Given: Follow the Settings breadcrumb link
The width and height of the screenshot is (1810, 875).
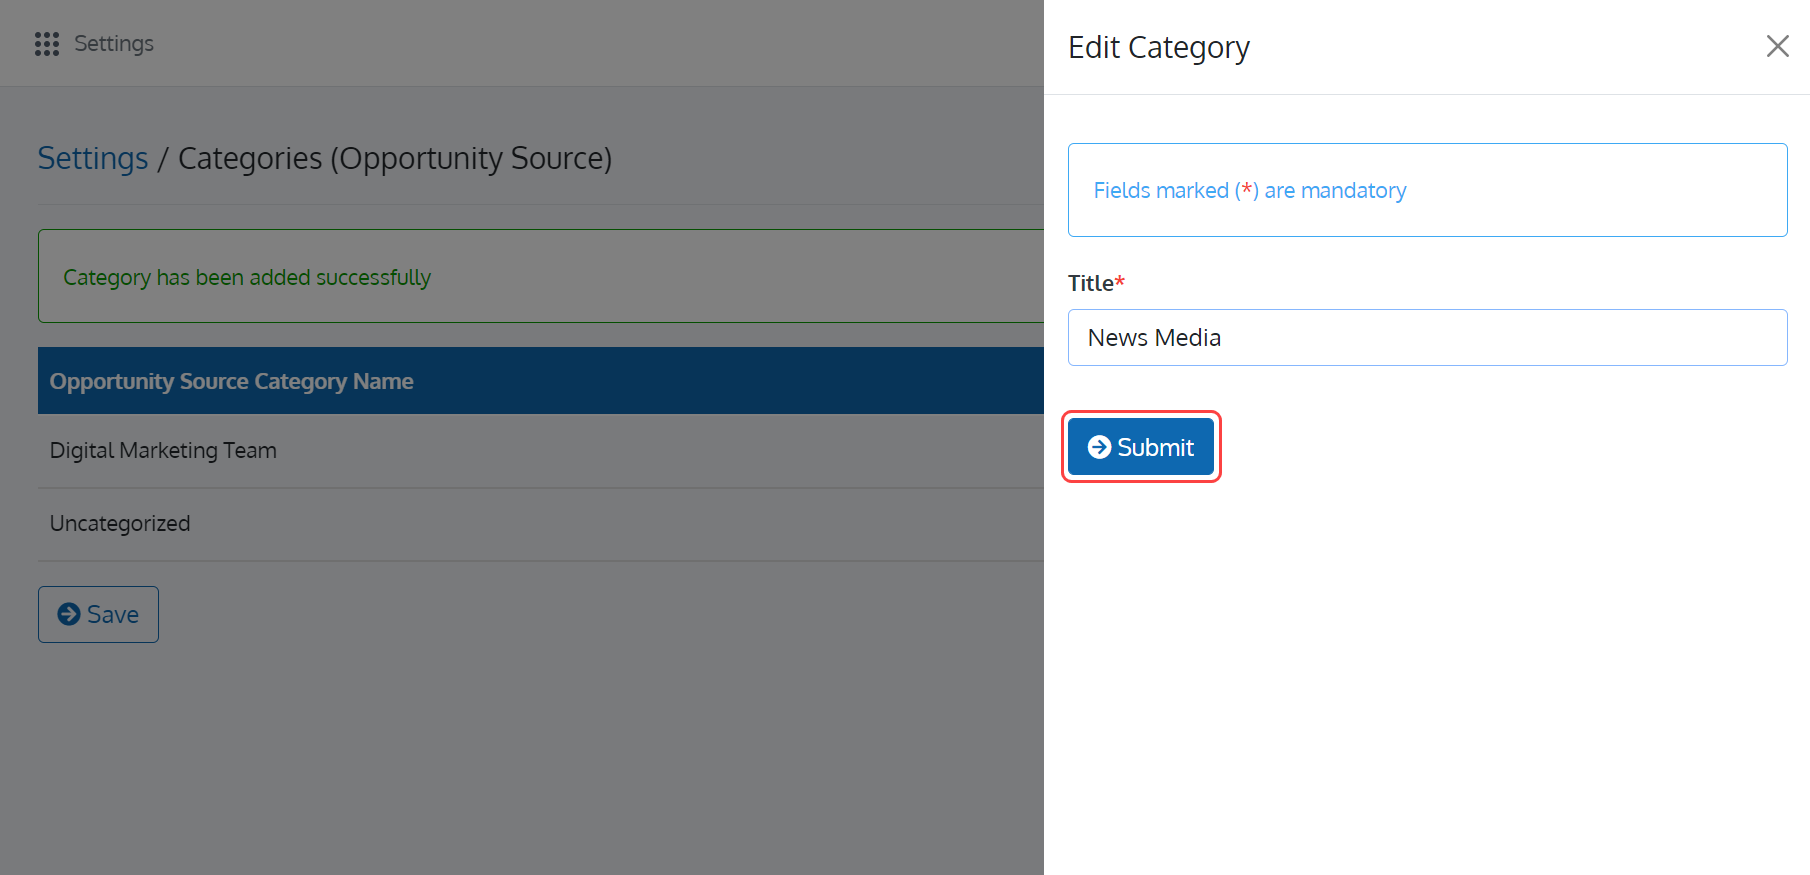Looking at the screenshot, I should [x=93, y=158].
